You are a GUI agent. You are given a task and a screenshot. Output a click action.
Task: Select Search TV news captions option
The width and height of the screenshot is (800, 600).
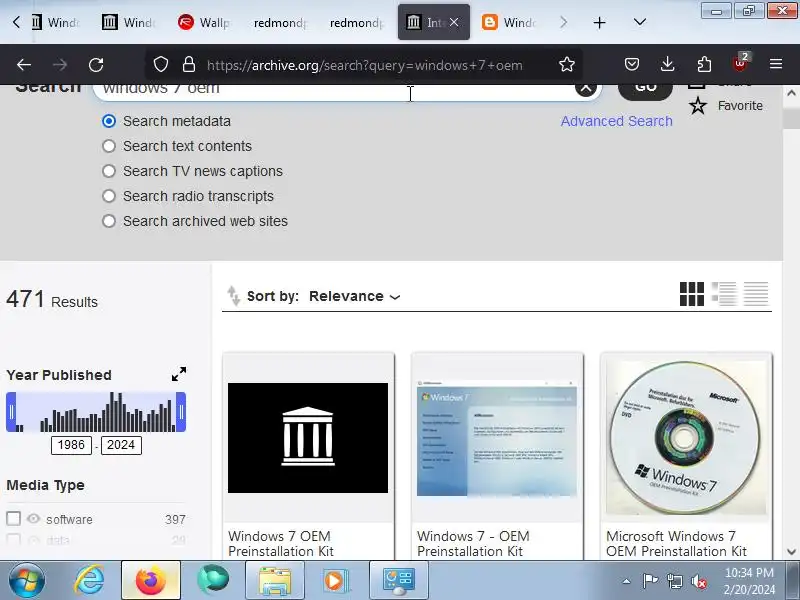pyautogui.click(x=109, y=171)
